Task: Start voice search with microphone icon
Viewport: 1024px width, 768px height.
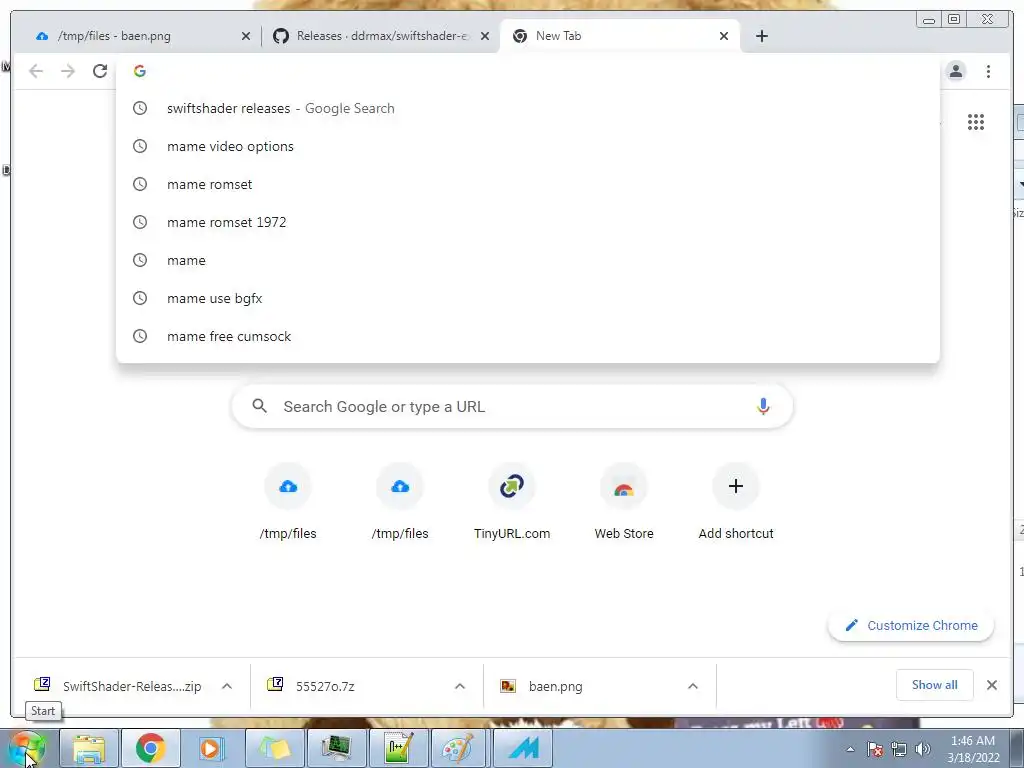Action: [763, 406]
